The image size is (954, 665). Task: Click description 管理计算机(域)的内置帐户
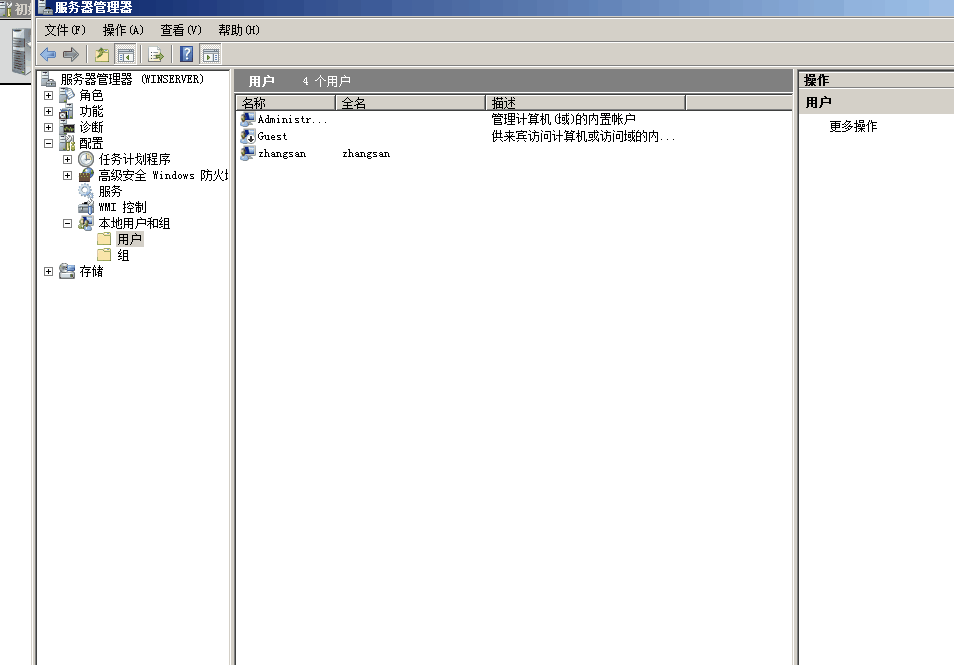point(563,119)
